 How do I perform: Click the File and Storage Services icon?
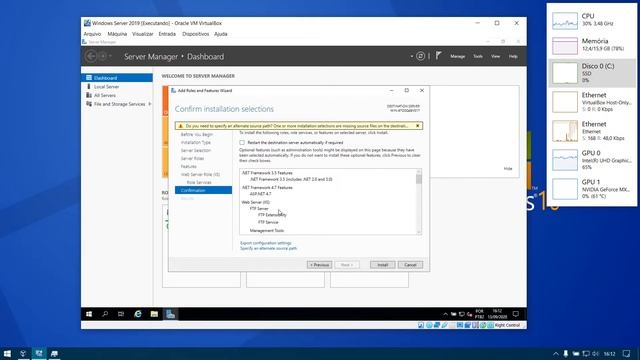tap(89, 104)
